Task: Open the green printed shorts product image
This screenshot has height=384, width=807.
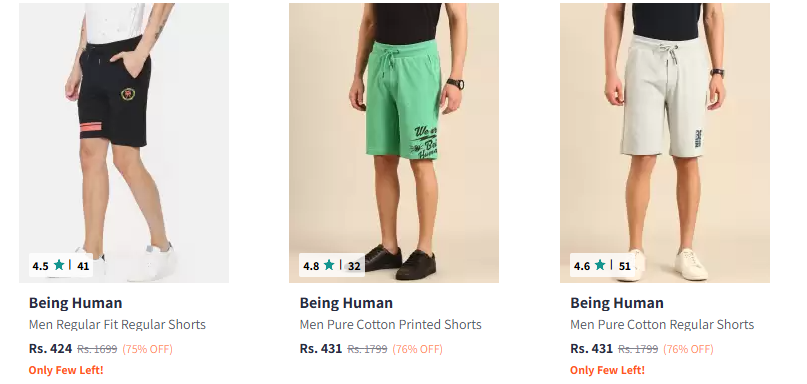Action: coord(394,143)
